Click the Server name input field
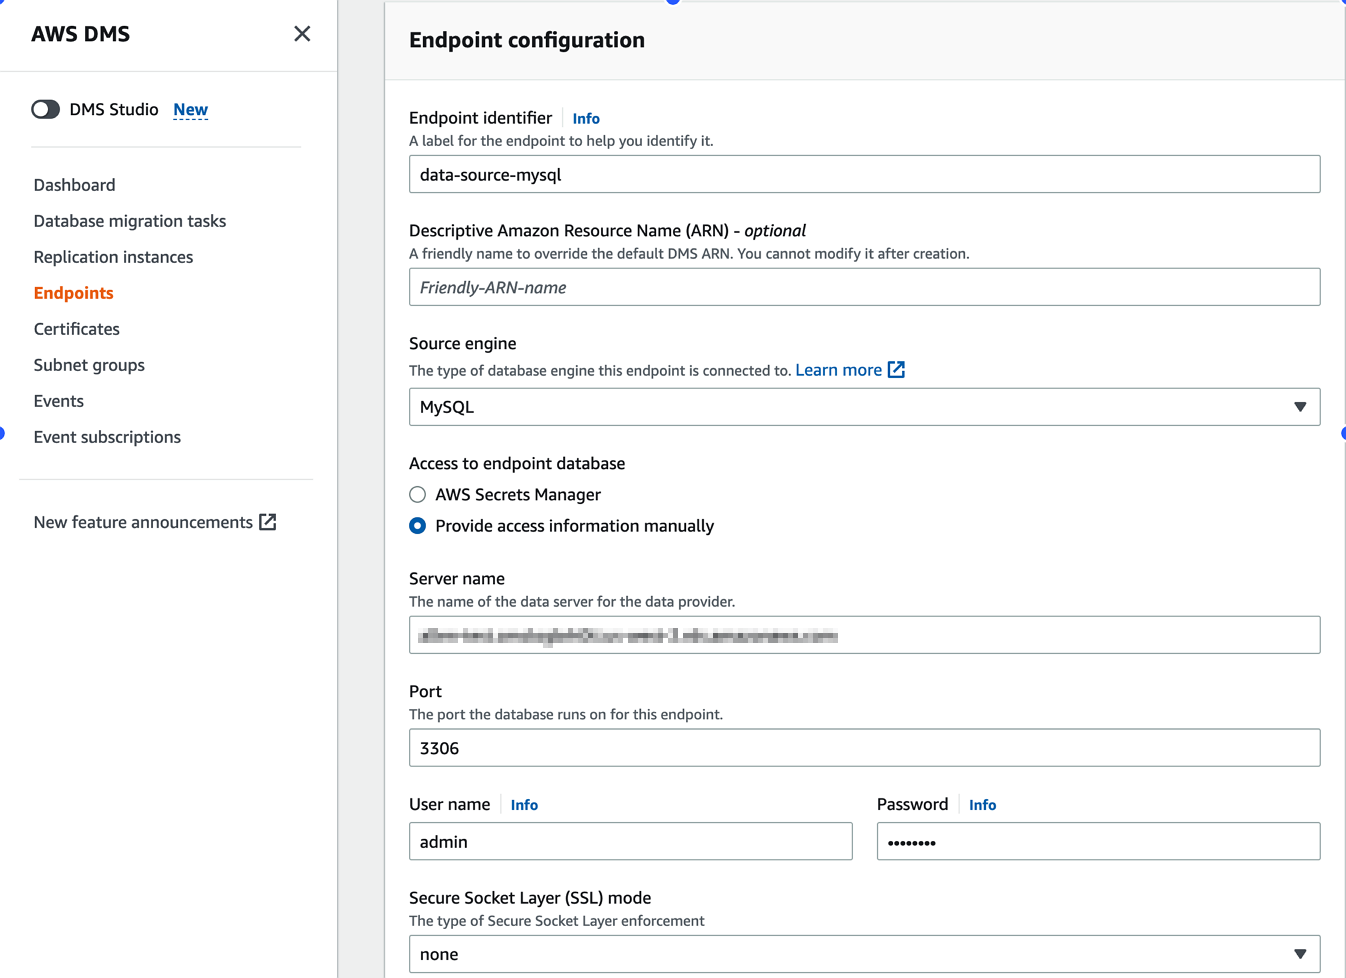This screenshot has height=978, width=1346. point(864,635)
